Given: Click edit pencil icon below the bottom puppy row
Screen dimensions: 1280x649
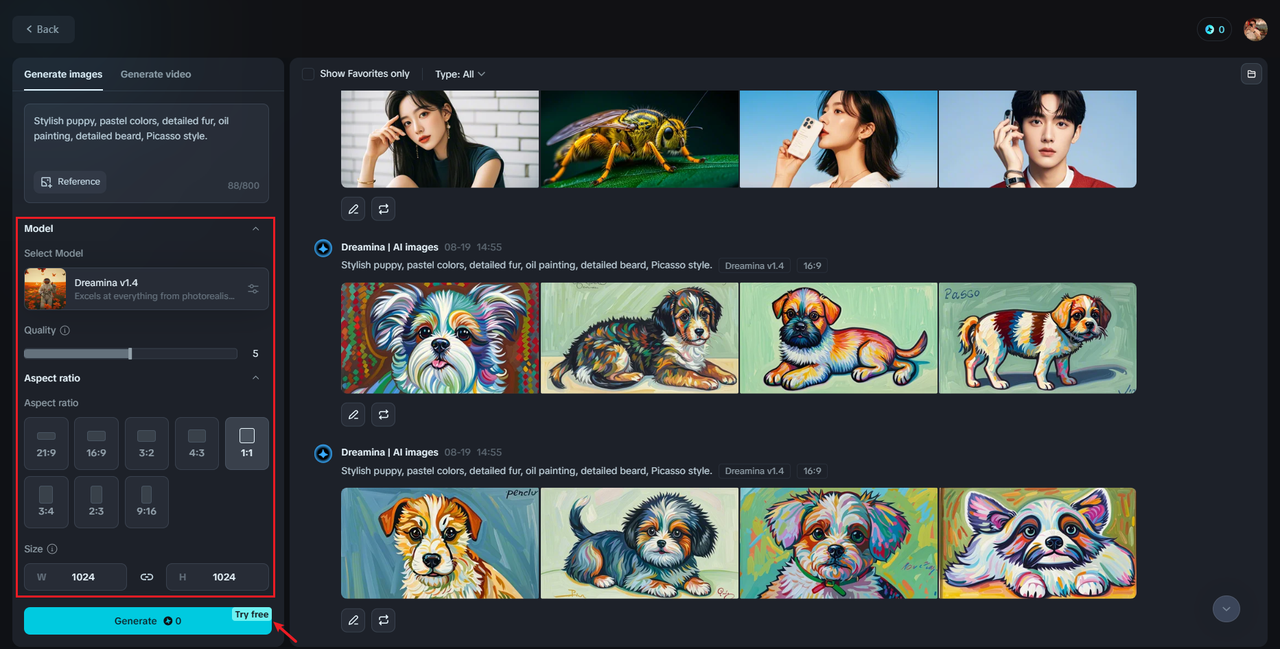Looking at the screenshot, I should 353,620.
